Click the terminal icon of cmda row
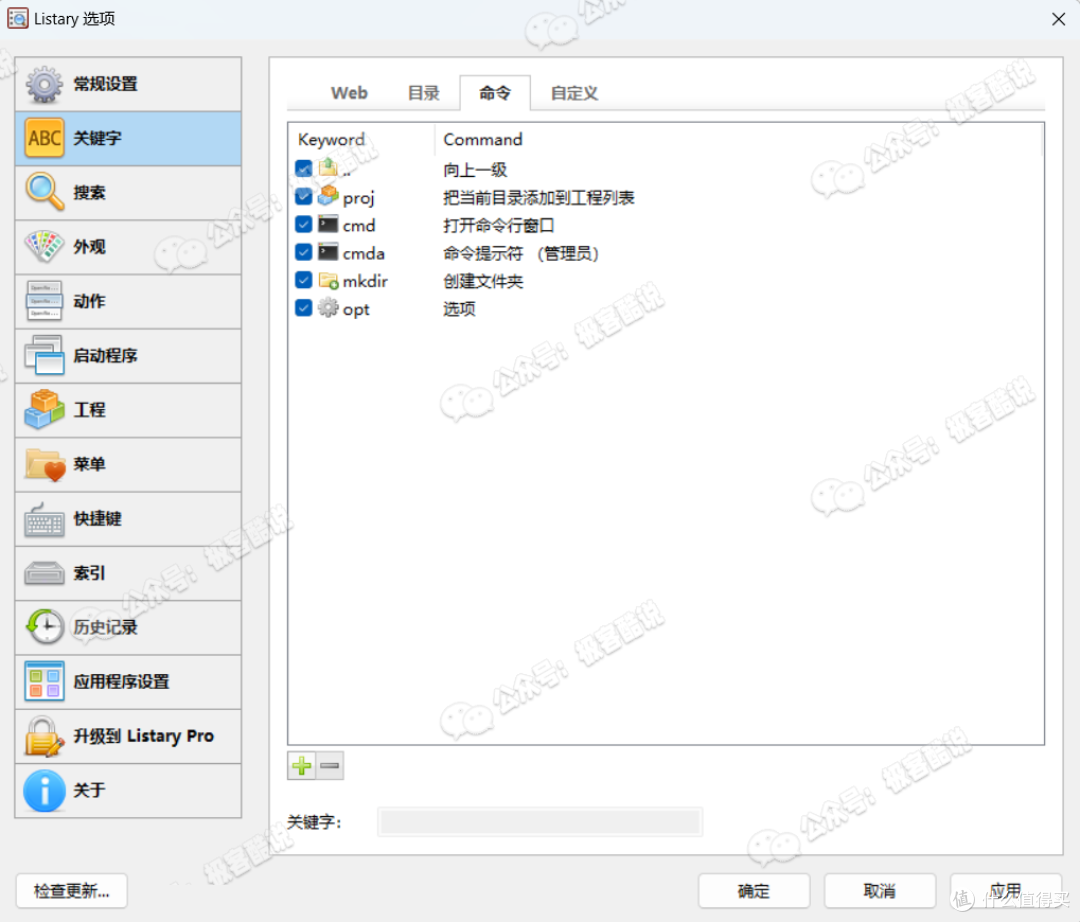Image resolution: width=1080 pixels, height=922 pixels. click(329, 252)
